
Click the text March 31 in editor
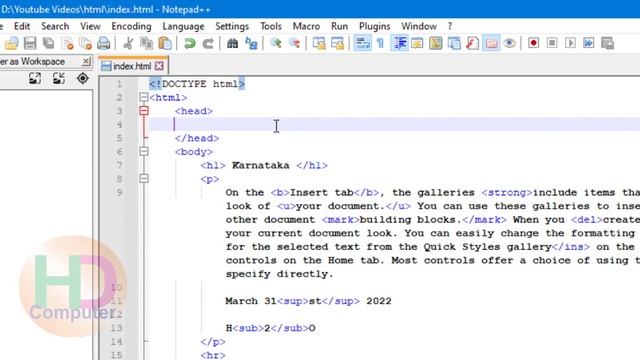[x=251, y=301]
